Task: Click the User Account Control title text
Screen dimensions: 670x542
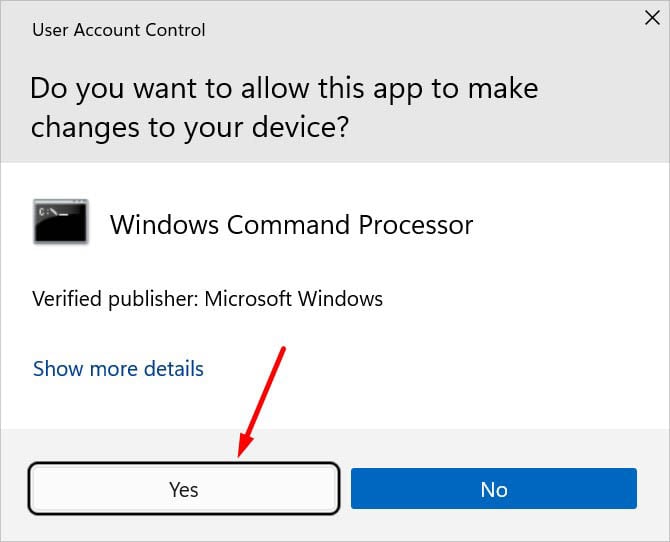Action: tap(118, 30)
